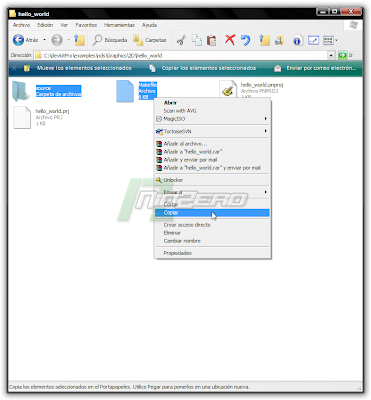
Task: Click the blue undo arrow icon
Action: 245,40
